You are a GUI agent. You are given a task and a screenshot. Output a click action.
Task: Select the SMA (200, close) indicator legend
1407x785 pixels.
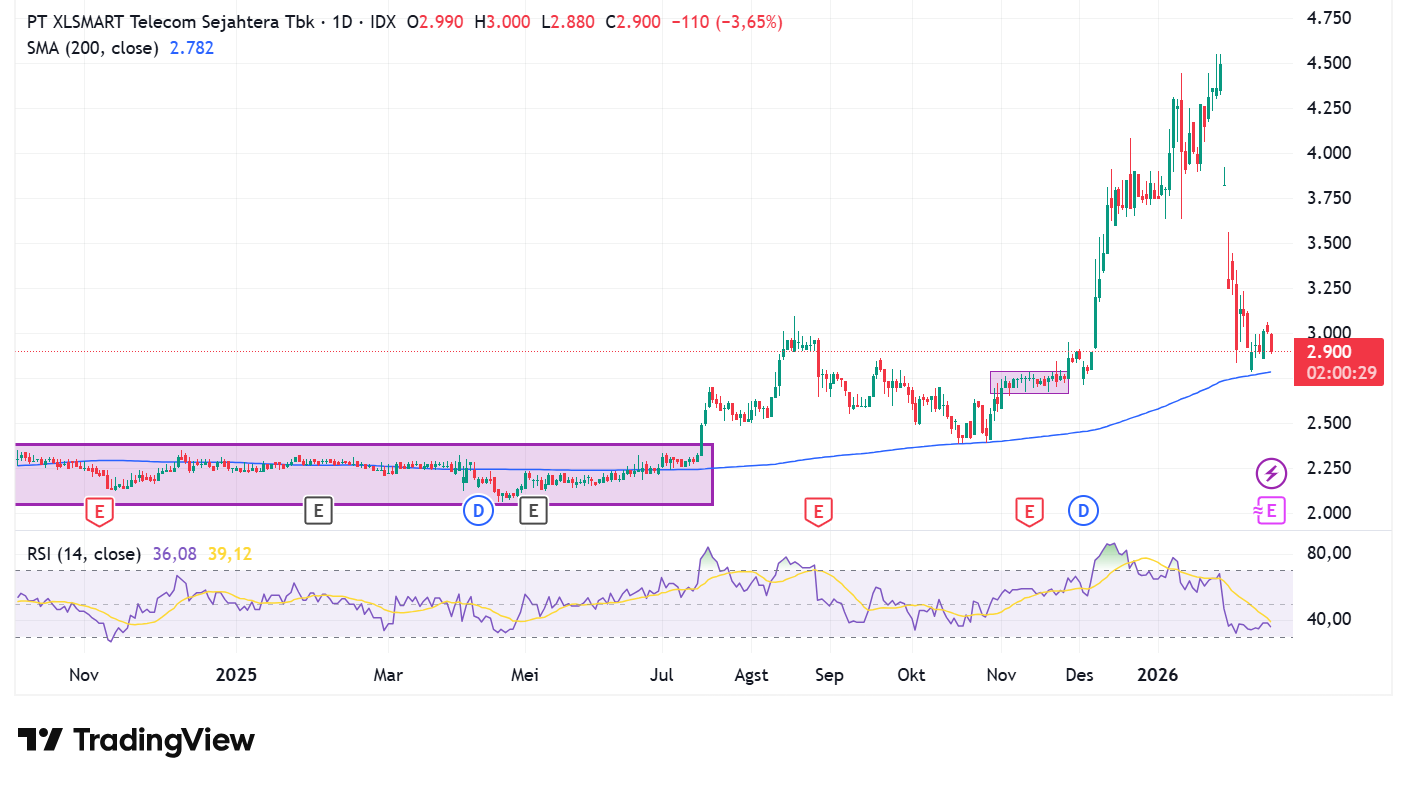(x=92, y=48)
